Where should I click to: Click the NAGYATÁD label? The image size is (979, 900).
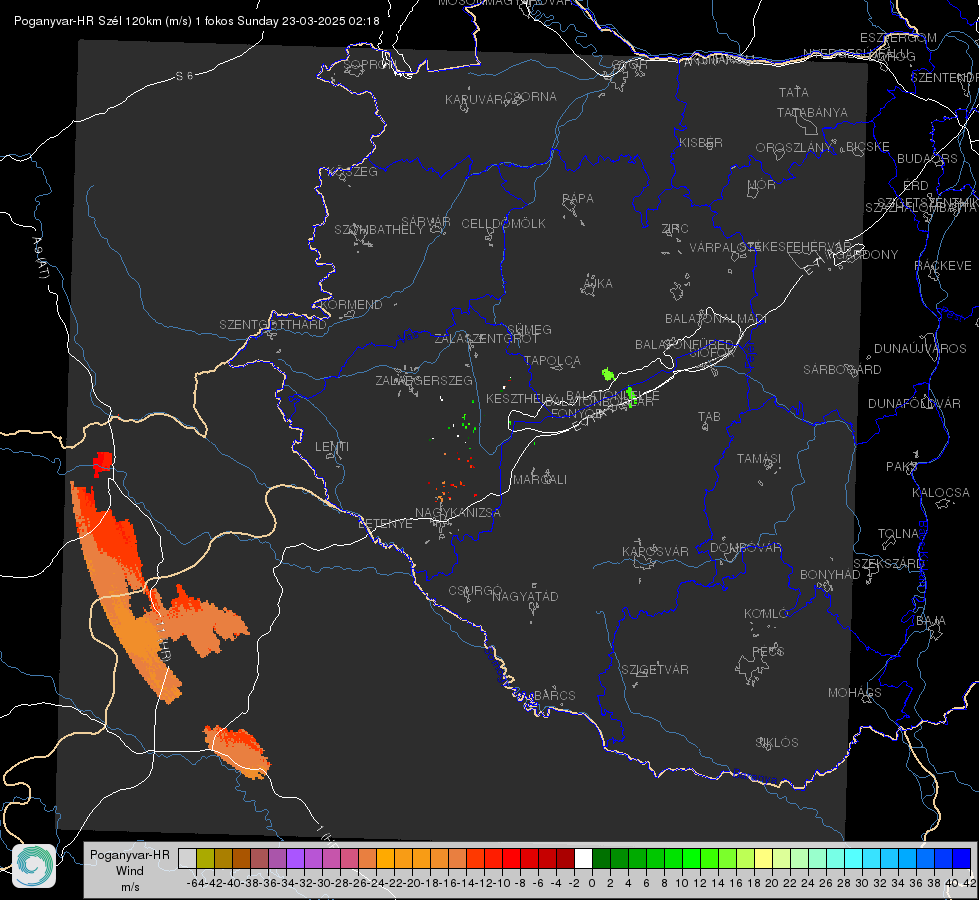tap(525, 596)
